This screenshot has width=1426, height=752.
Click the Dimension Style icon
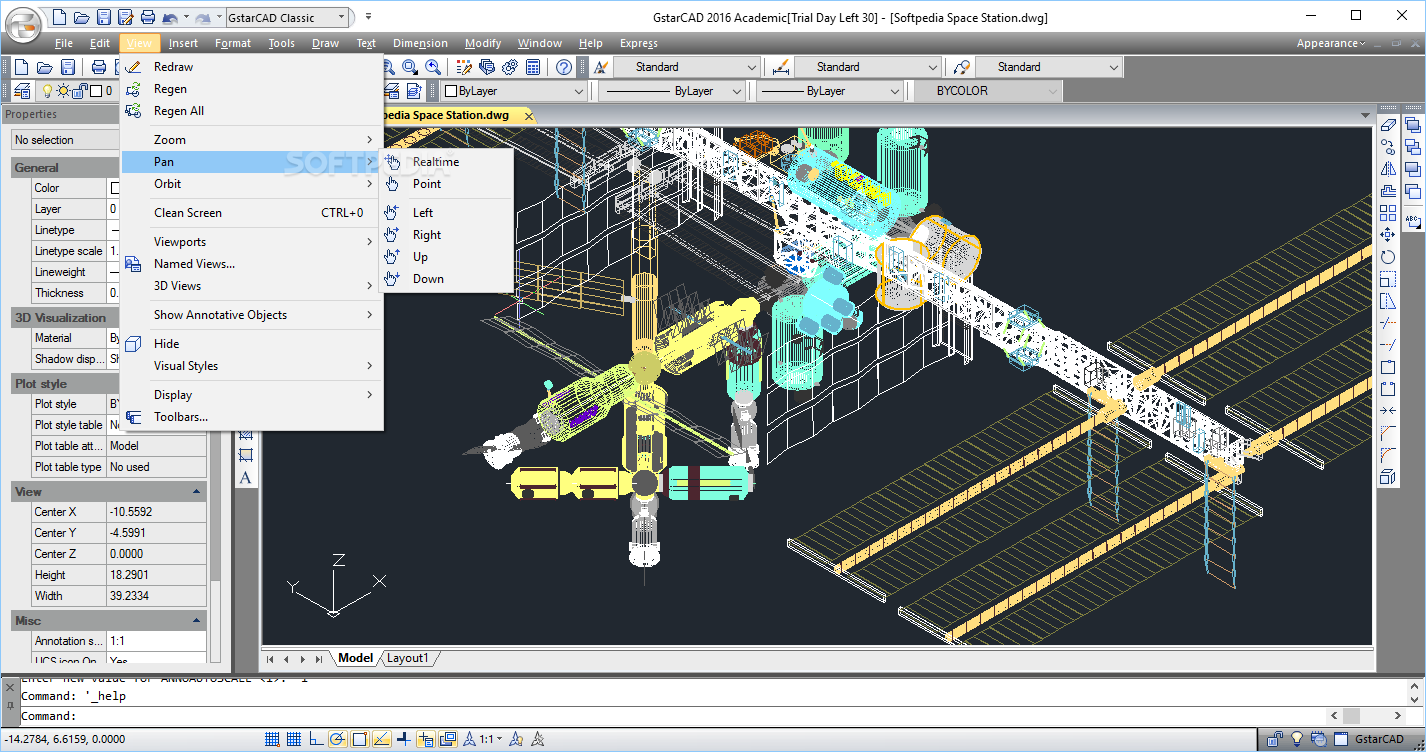click(x=780, y=67)
